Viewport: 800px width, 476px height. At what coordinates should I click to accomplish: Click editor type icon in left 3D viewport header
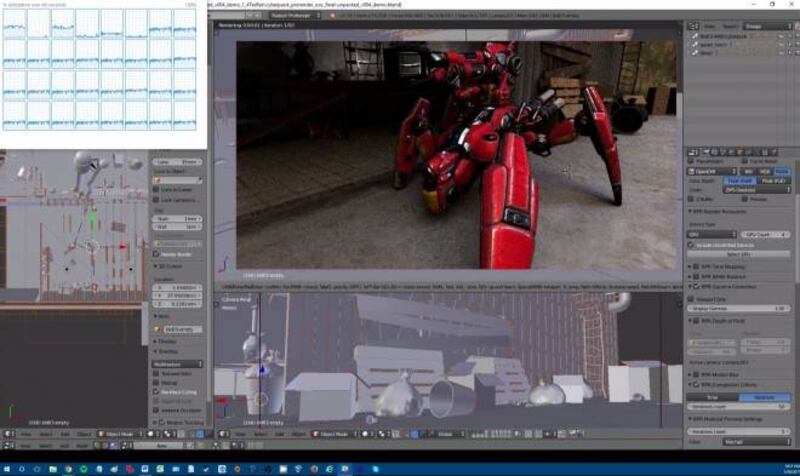pyautogui.click(x=8, y=435)
